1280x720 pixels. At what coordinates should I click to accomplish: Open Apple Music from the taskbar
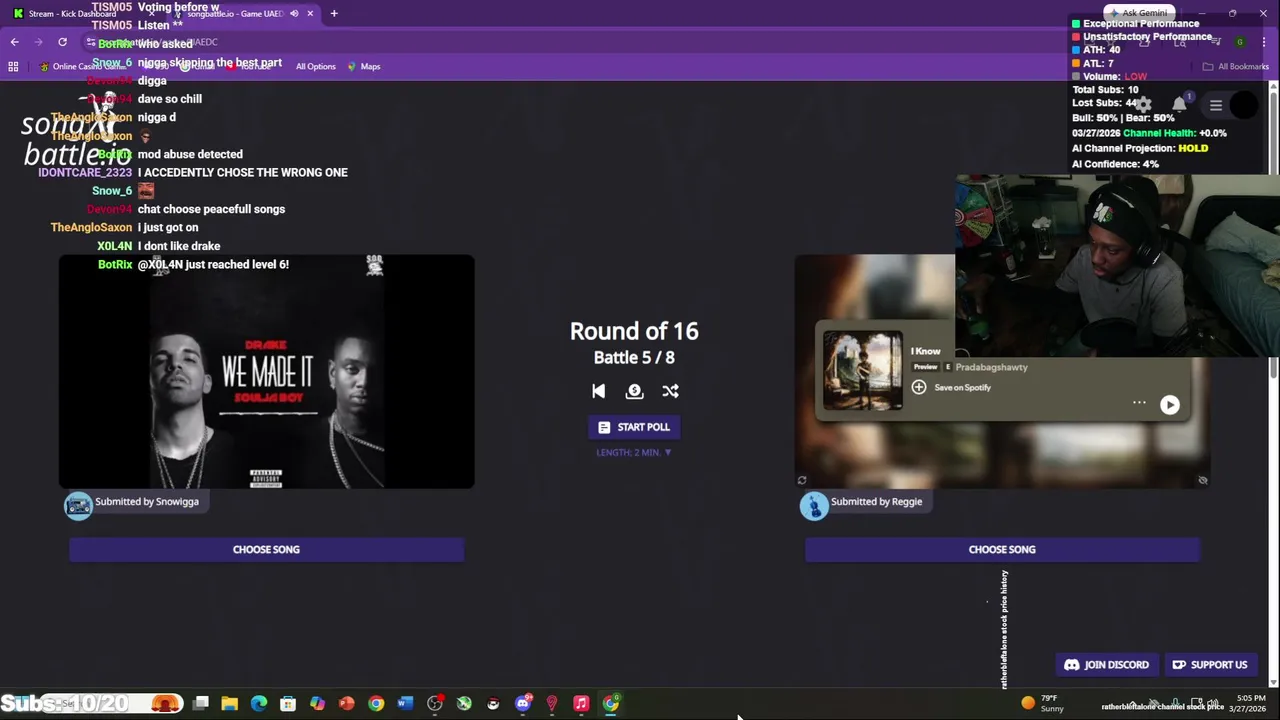tap(581, 704)
